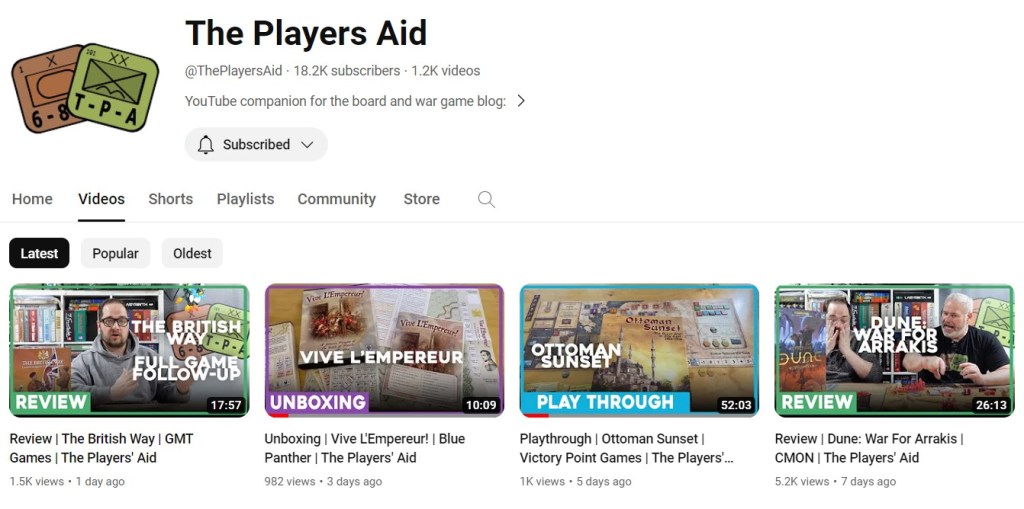Click the Unboxing Vive L'Empereur title link
This screenshot has height=509, width=1024.
(364, 448)
